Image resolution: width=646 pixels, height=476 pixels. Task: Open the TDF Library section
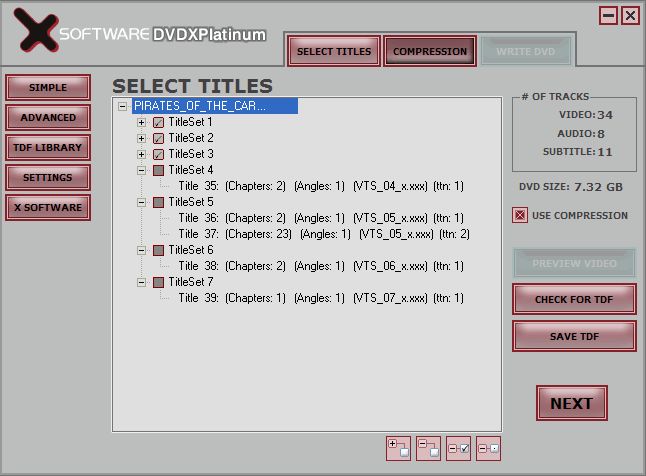(48, 148)
